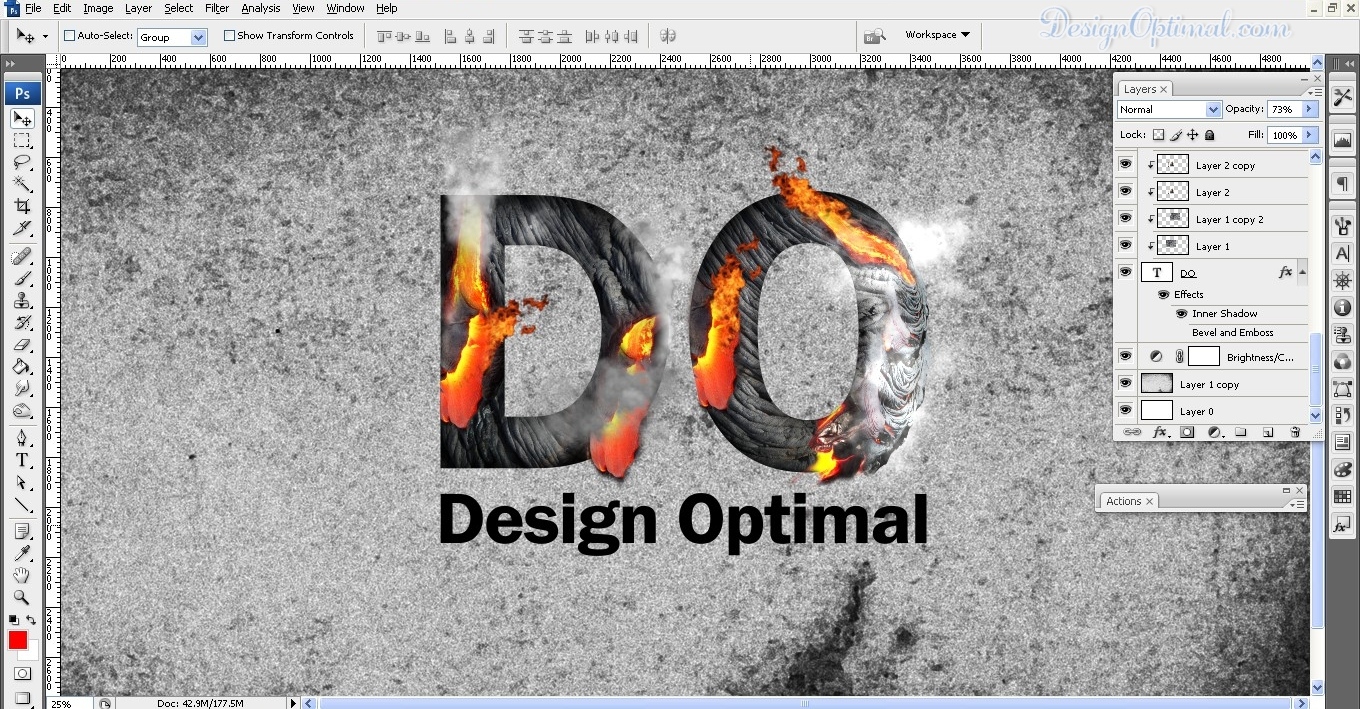The height and width of the screenshot is (709, 1360).
Task: Create a new layer via Layers panel icon
Action: click(x=1268, y=432)
